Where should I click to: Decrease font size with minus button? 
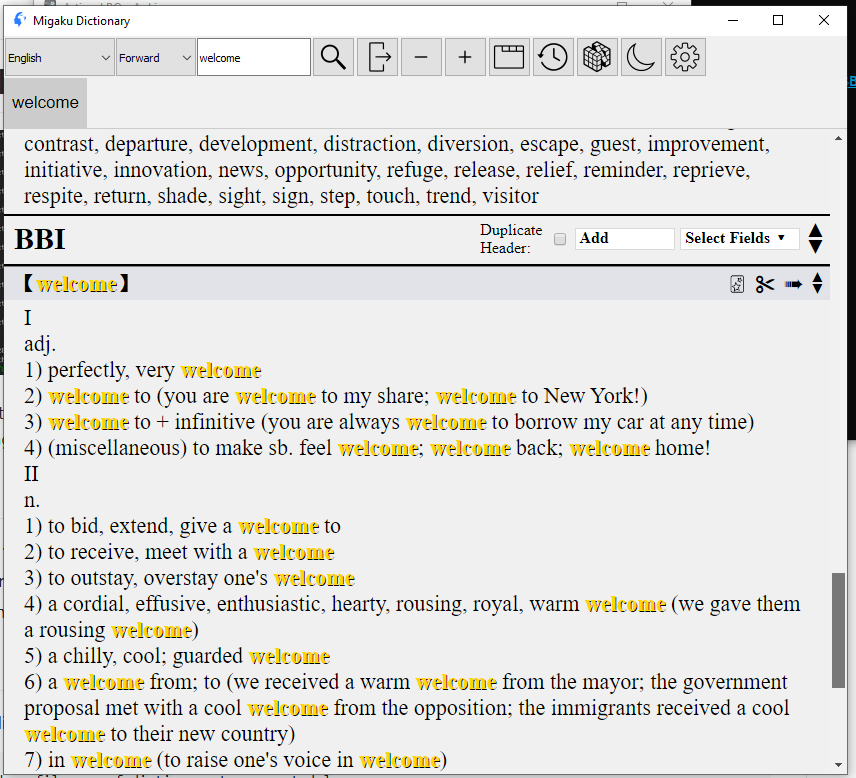421,57
